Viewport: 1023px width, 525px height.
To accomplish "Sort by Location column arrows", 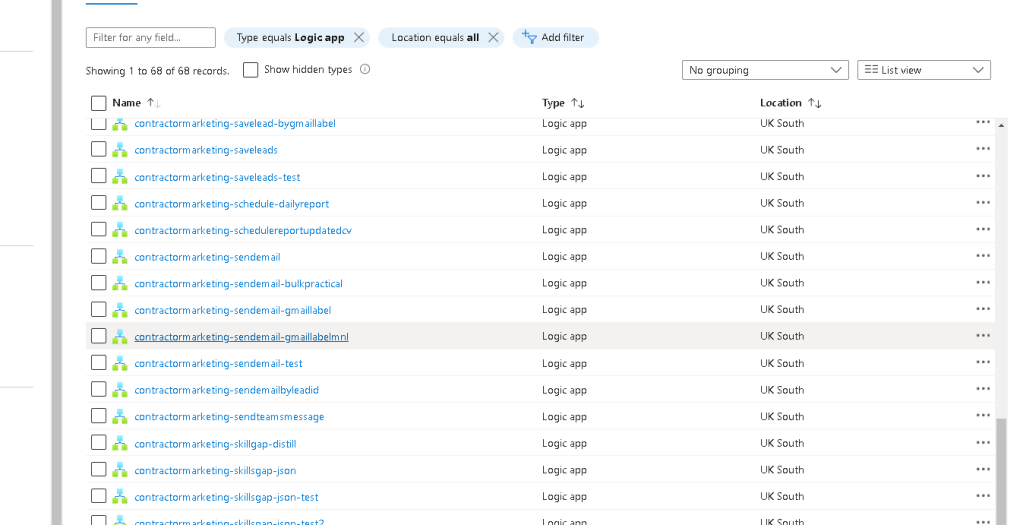I will pos(814,103).
